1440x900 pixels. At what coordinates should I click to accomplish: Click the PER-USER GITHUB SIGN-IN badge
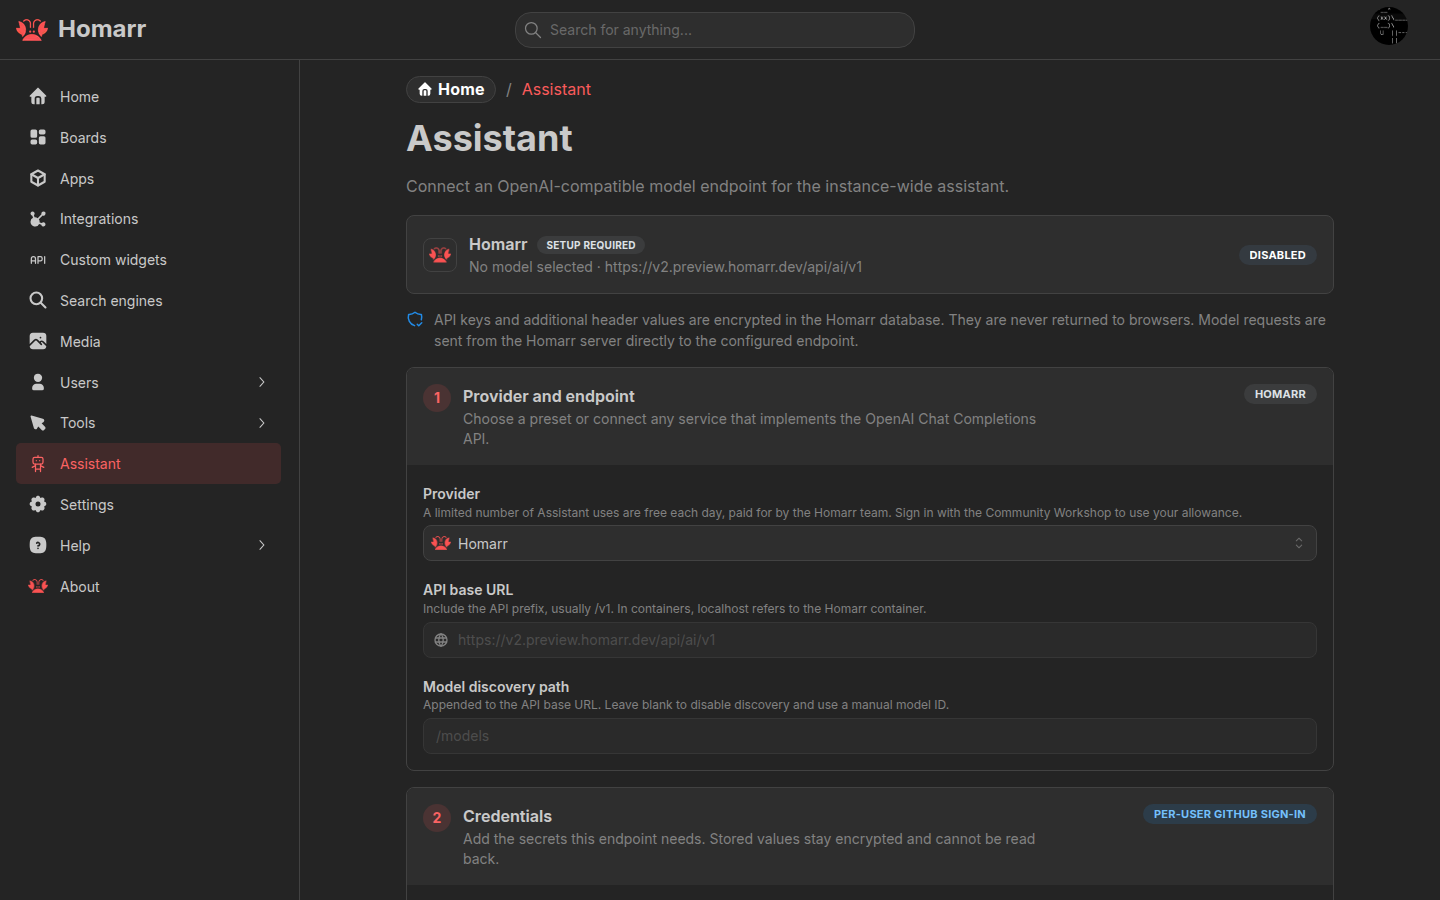[1229, 814]
